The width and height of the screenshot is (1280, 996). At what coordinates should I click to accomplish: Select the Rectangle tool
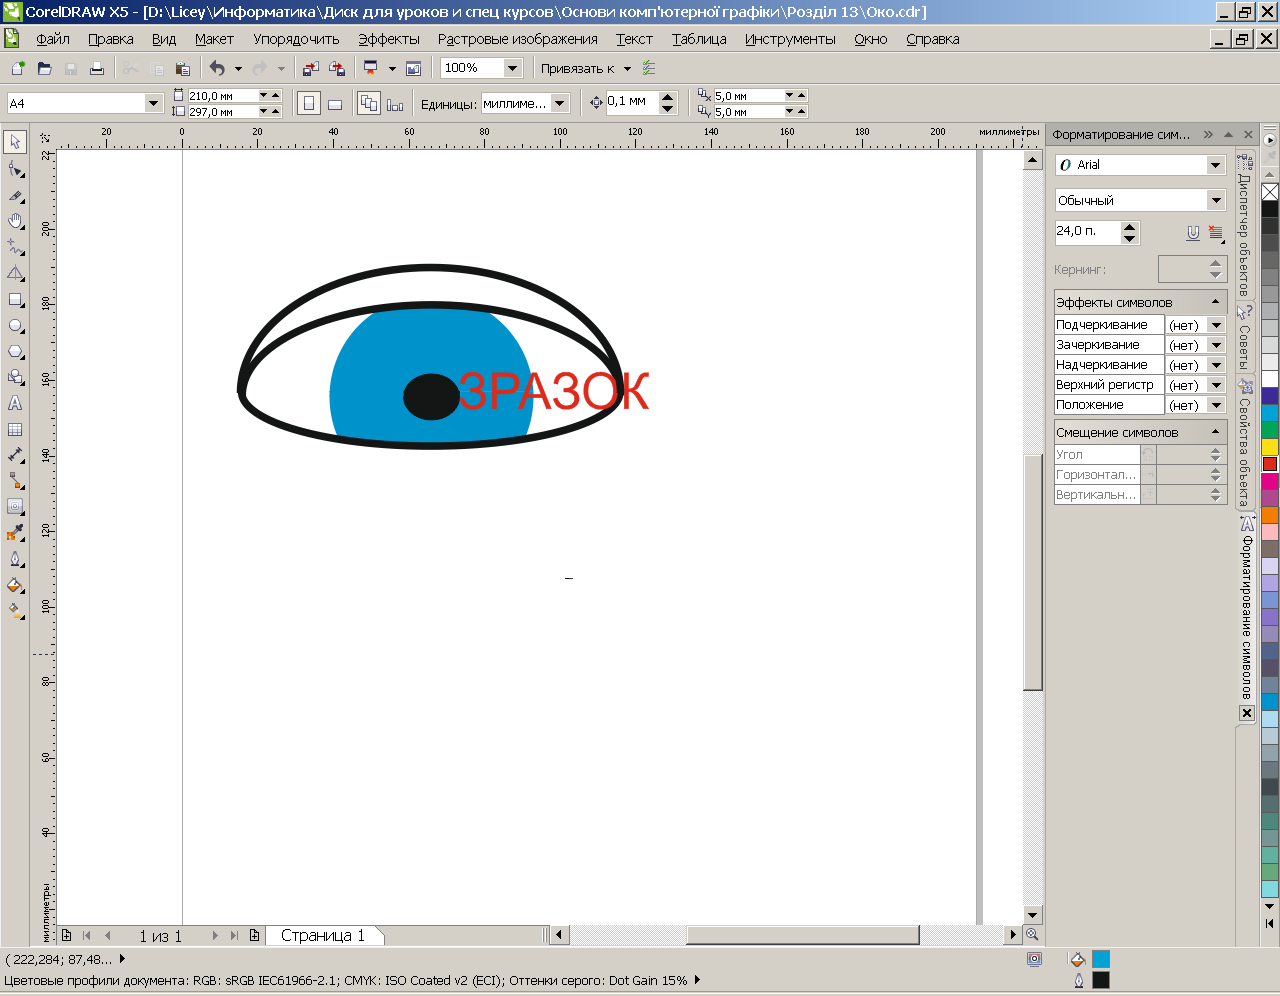pyautogui.click(x=15, y=299)
